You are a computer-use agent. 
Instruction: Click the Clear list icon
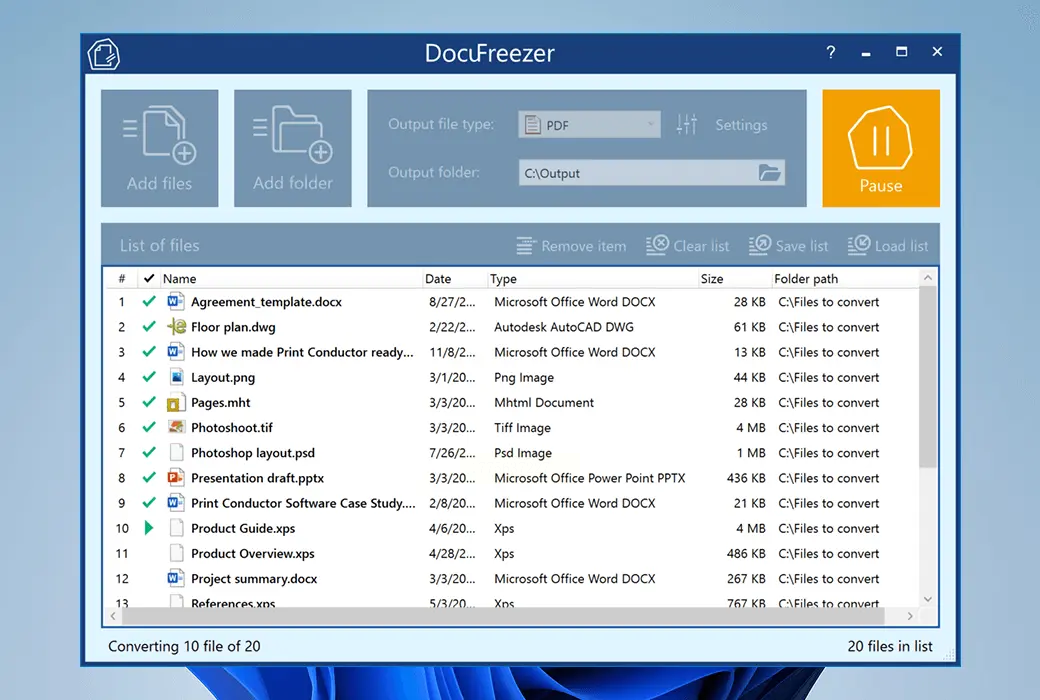(657, 246)
